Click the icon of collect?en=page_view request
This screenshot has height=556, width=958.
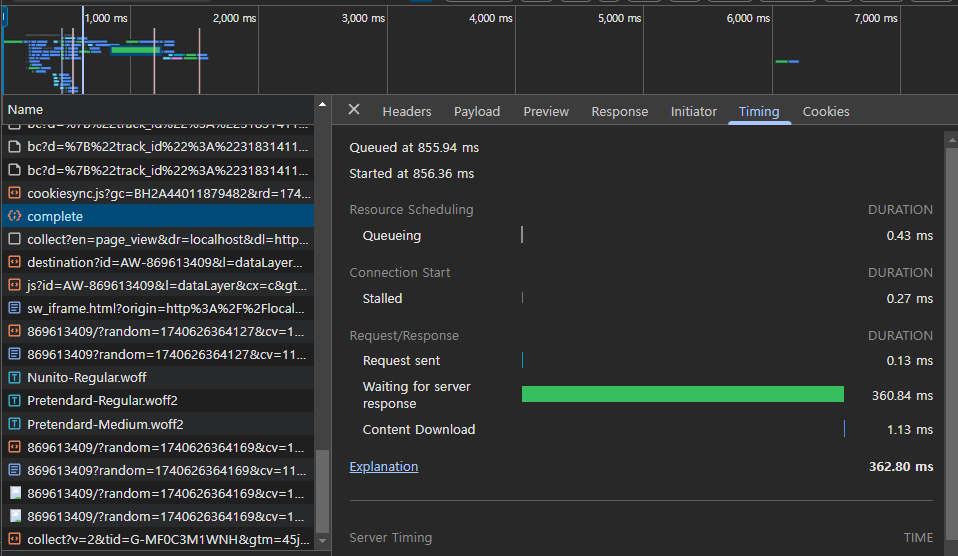14,239
